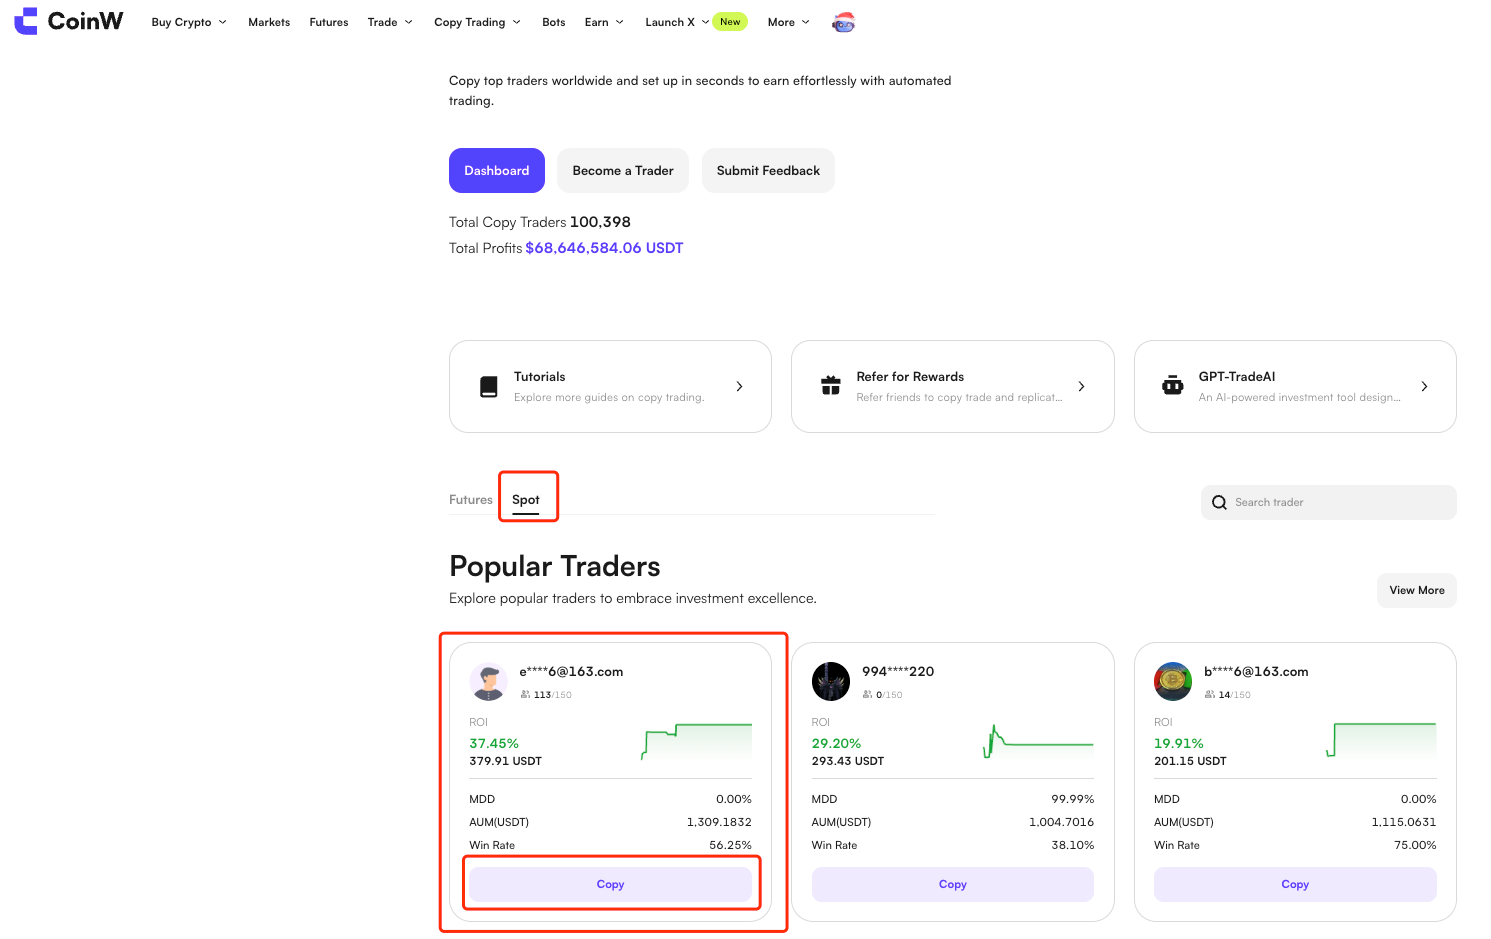Switch to the Futures tab

(x=471, y=500)
